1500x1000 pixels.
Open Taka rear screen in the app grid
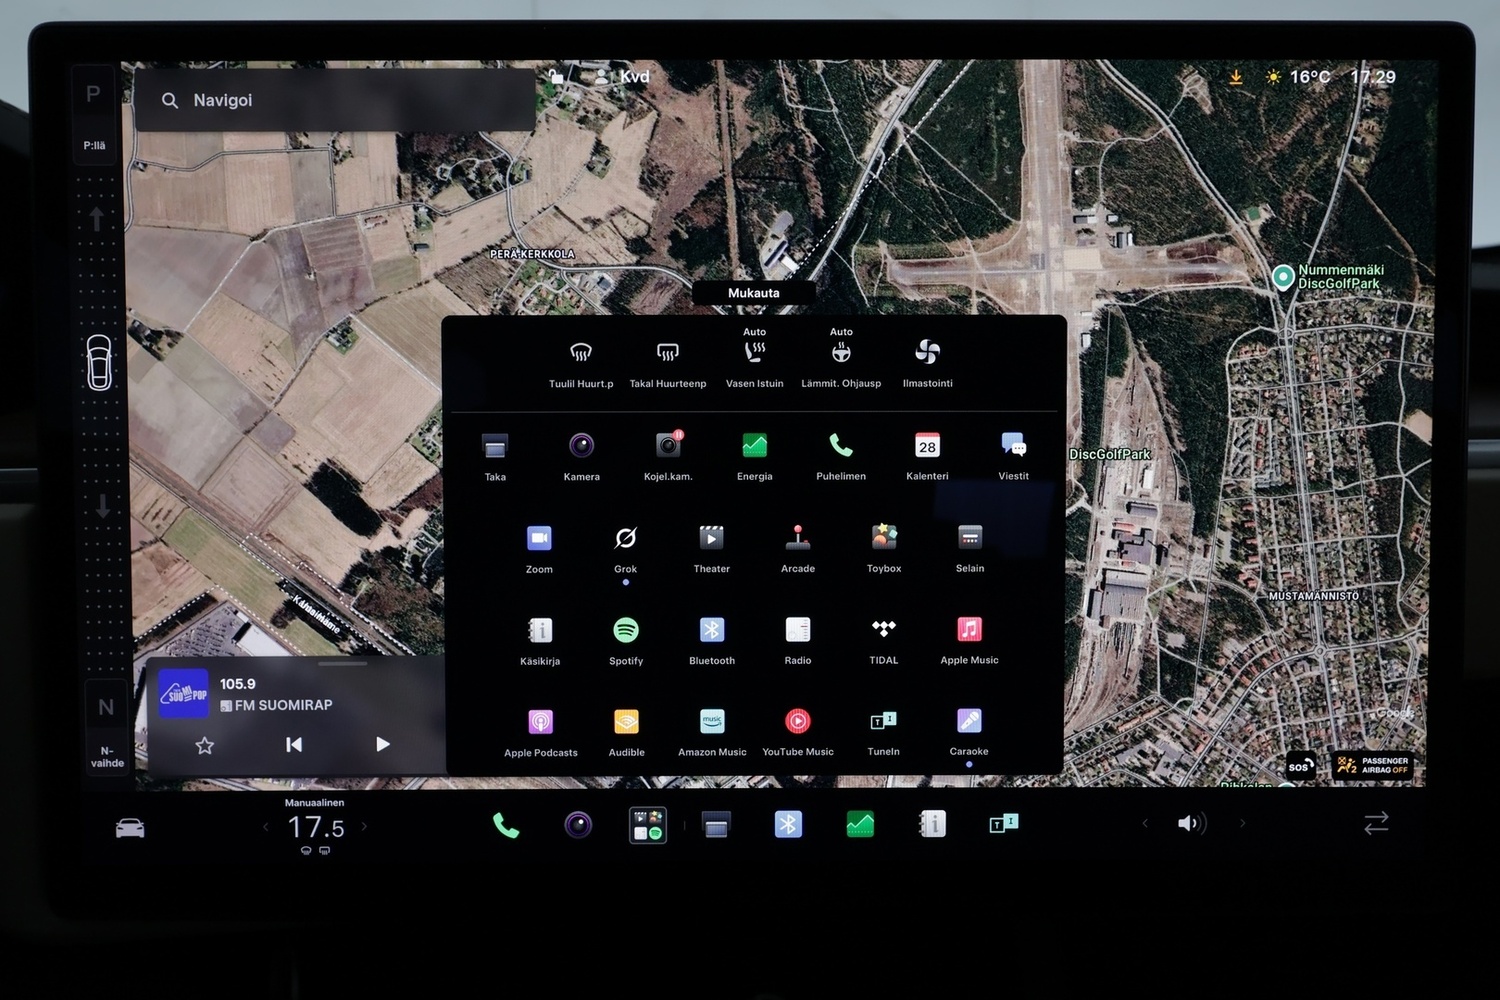pos(495,446)
